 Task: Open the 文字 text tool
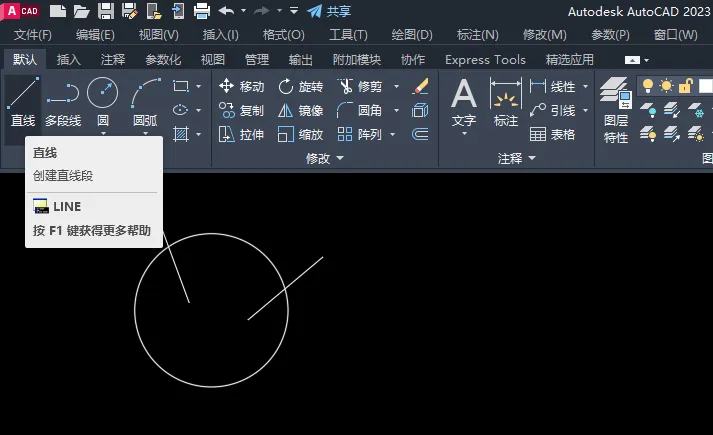click(x=464, y=102)
